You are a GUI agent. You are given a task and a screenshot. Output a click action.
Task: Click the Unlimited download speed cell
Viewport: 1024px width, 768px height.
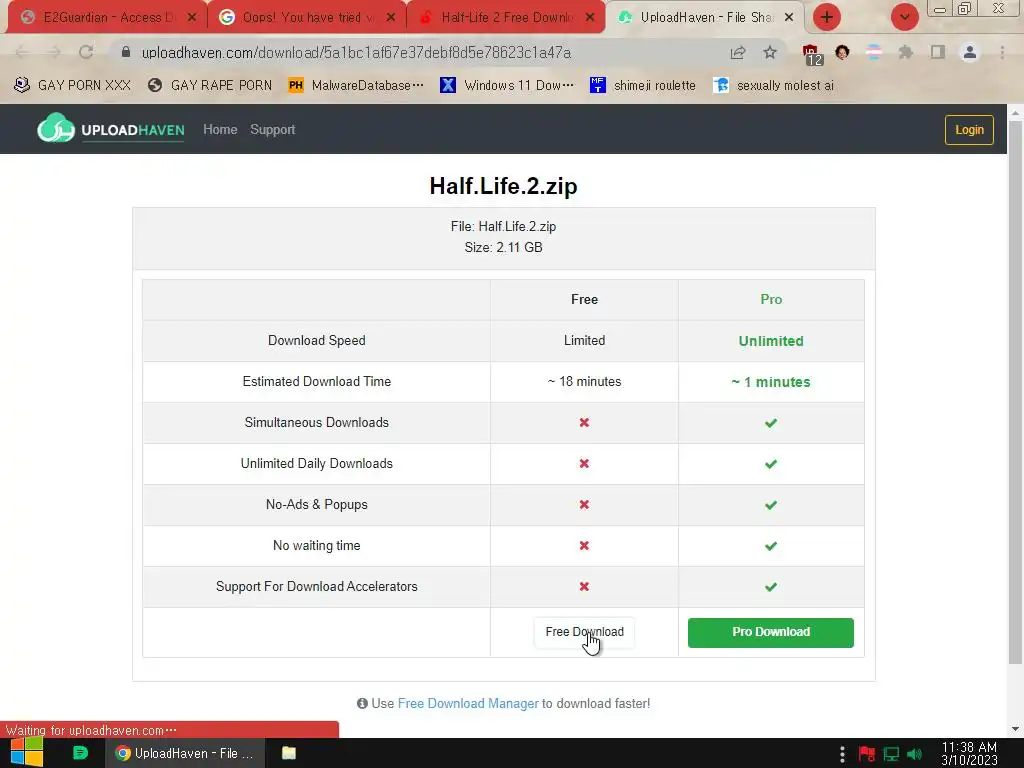(771, 341)
